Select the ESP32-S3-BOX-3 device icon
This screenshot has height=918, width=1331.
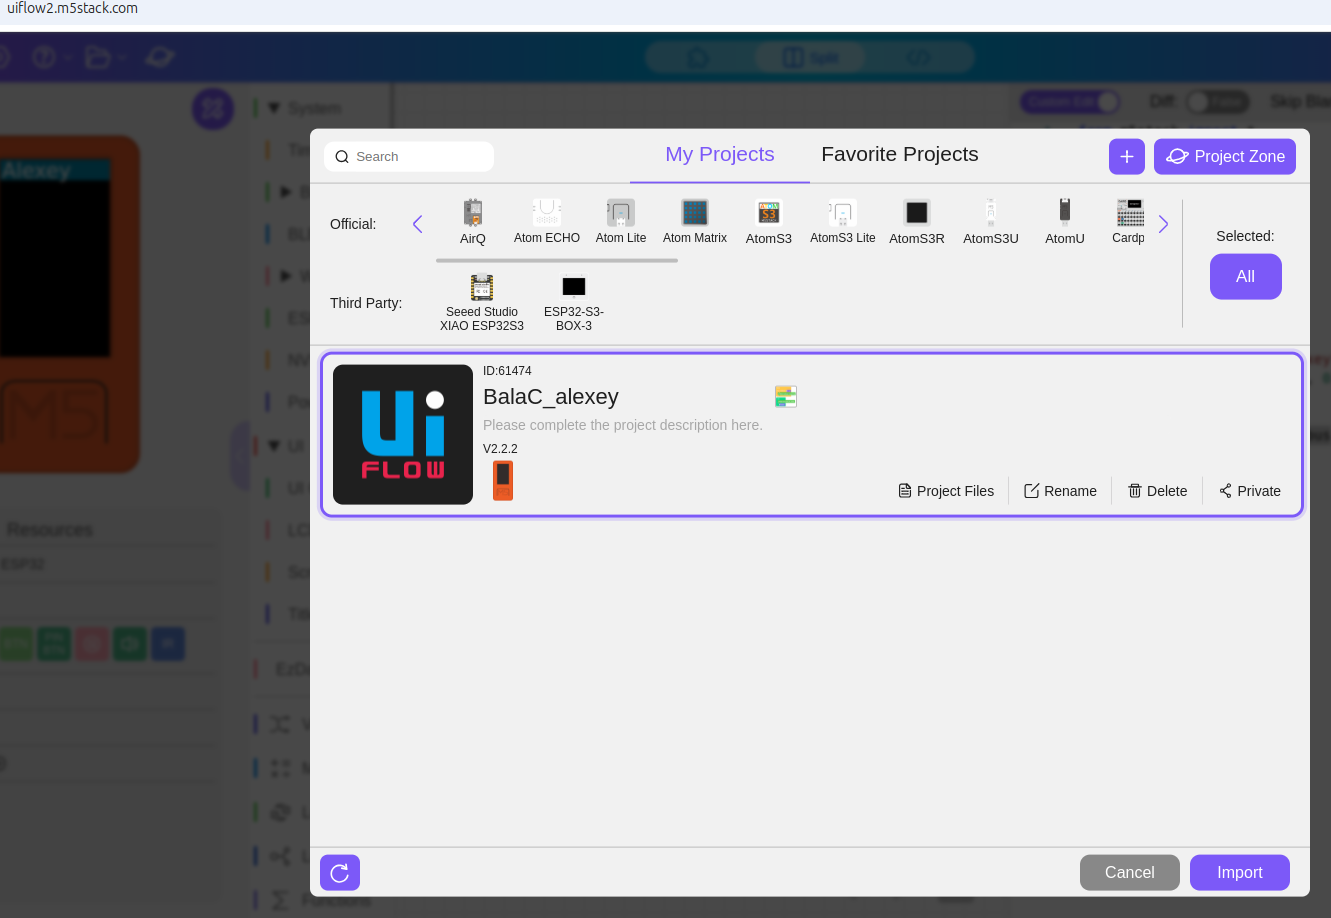[574, 287]
